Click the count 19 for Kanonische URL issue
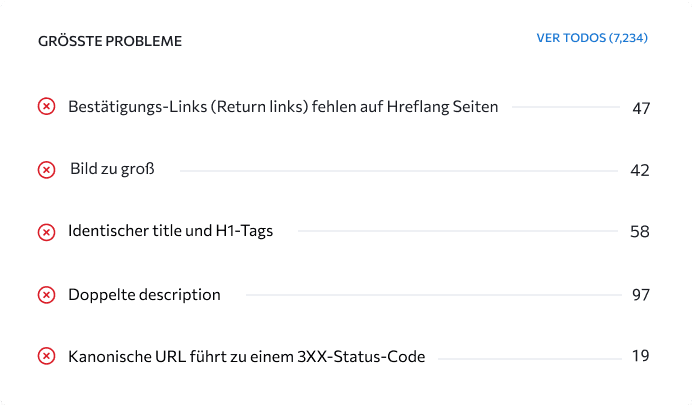Image resolution: width=692 pixels, height=405 pixels. pyautogui.click(x=641, y=356)
